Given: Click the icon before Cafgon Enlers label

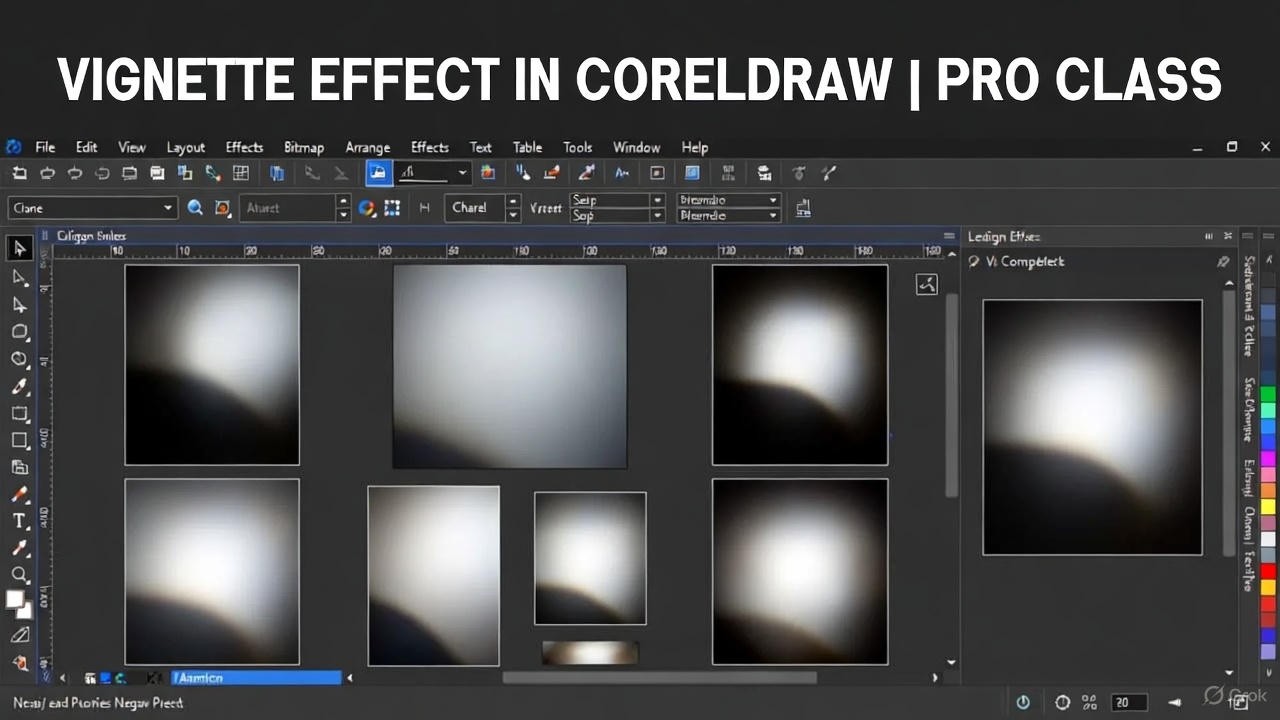Looking at the screenshot, I should pos(44,236).
